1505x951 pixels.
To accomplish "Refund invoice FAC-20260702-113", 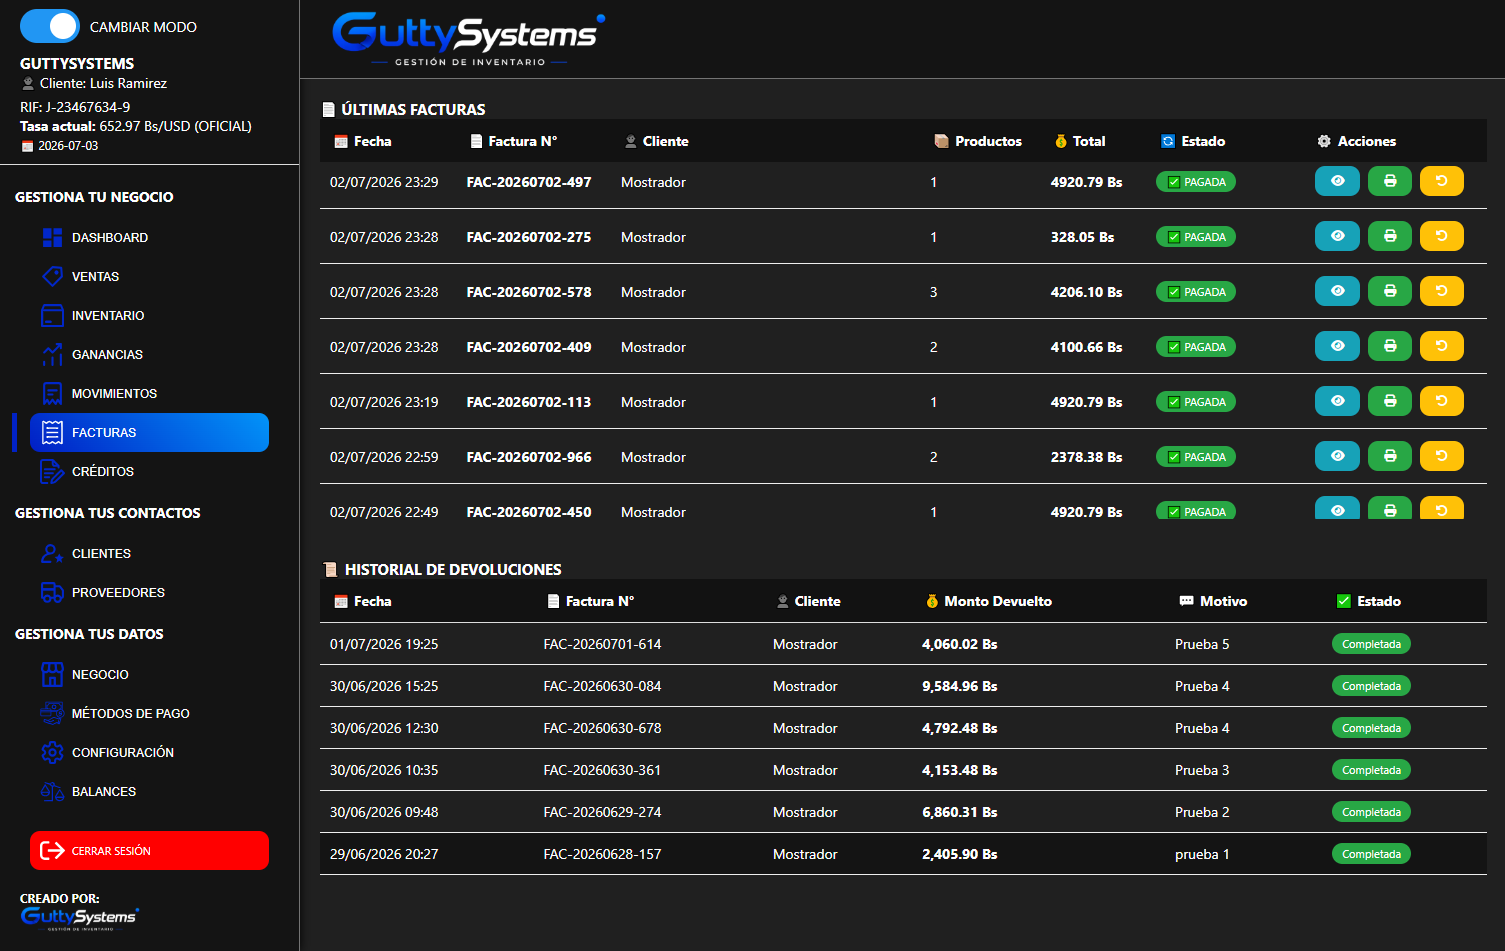I will [1442, 401].
